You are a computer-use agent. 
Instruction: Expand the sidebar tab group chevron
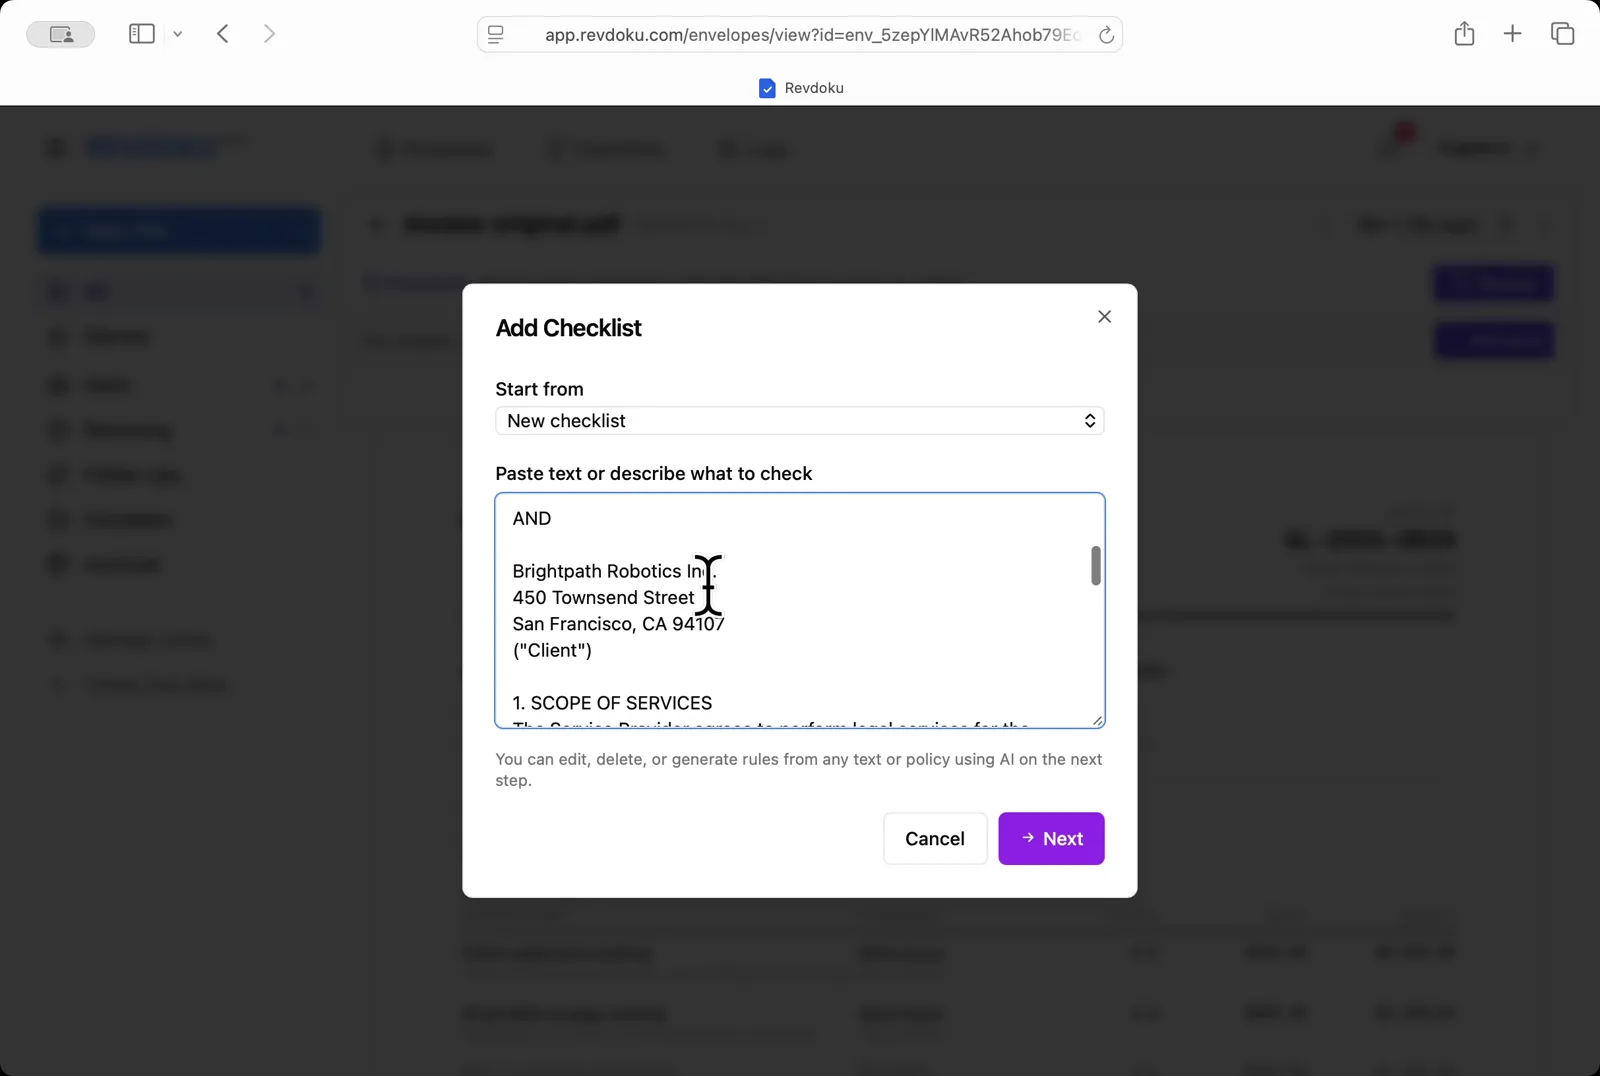tap(178, 33)
